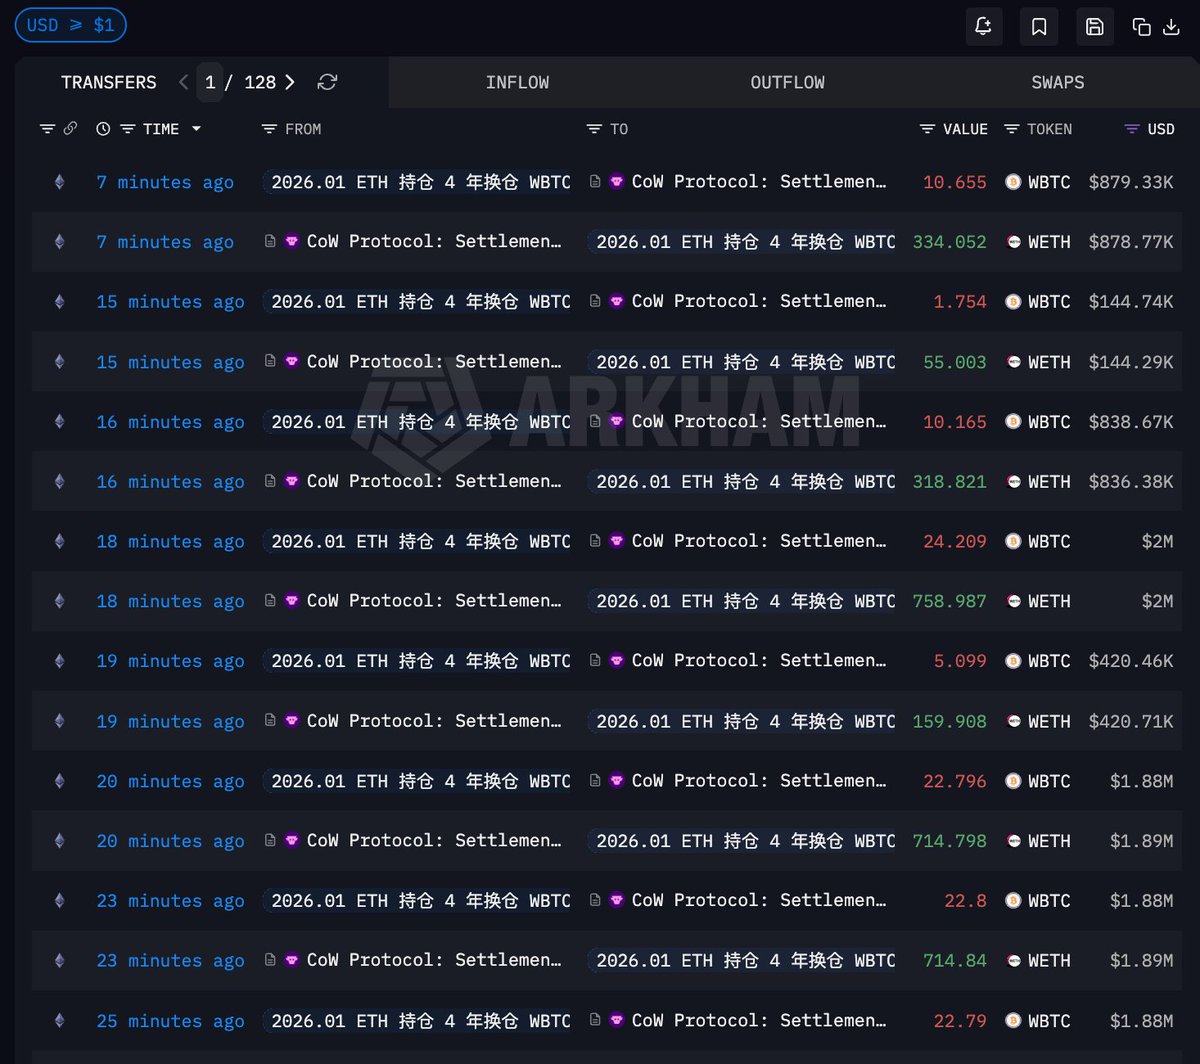
Task: Select the TRANSFERS tab
Action: [x=109, y=82]
